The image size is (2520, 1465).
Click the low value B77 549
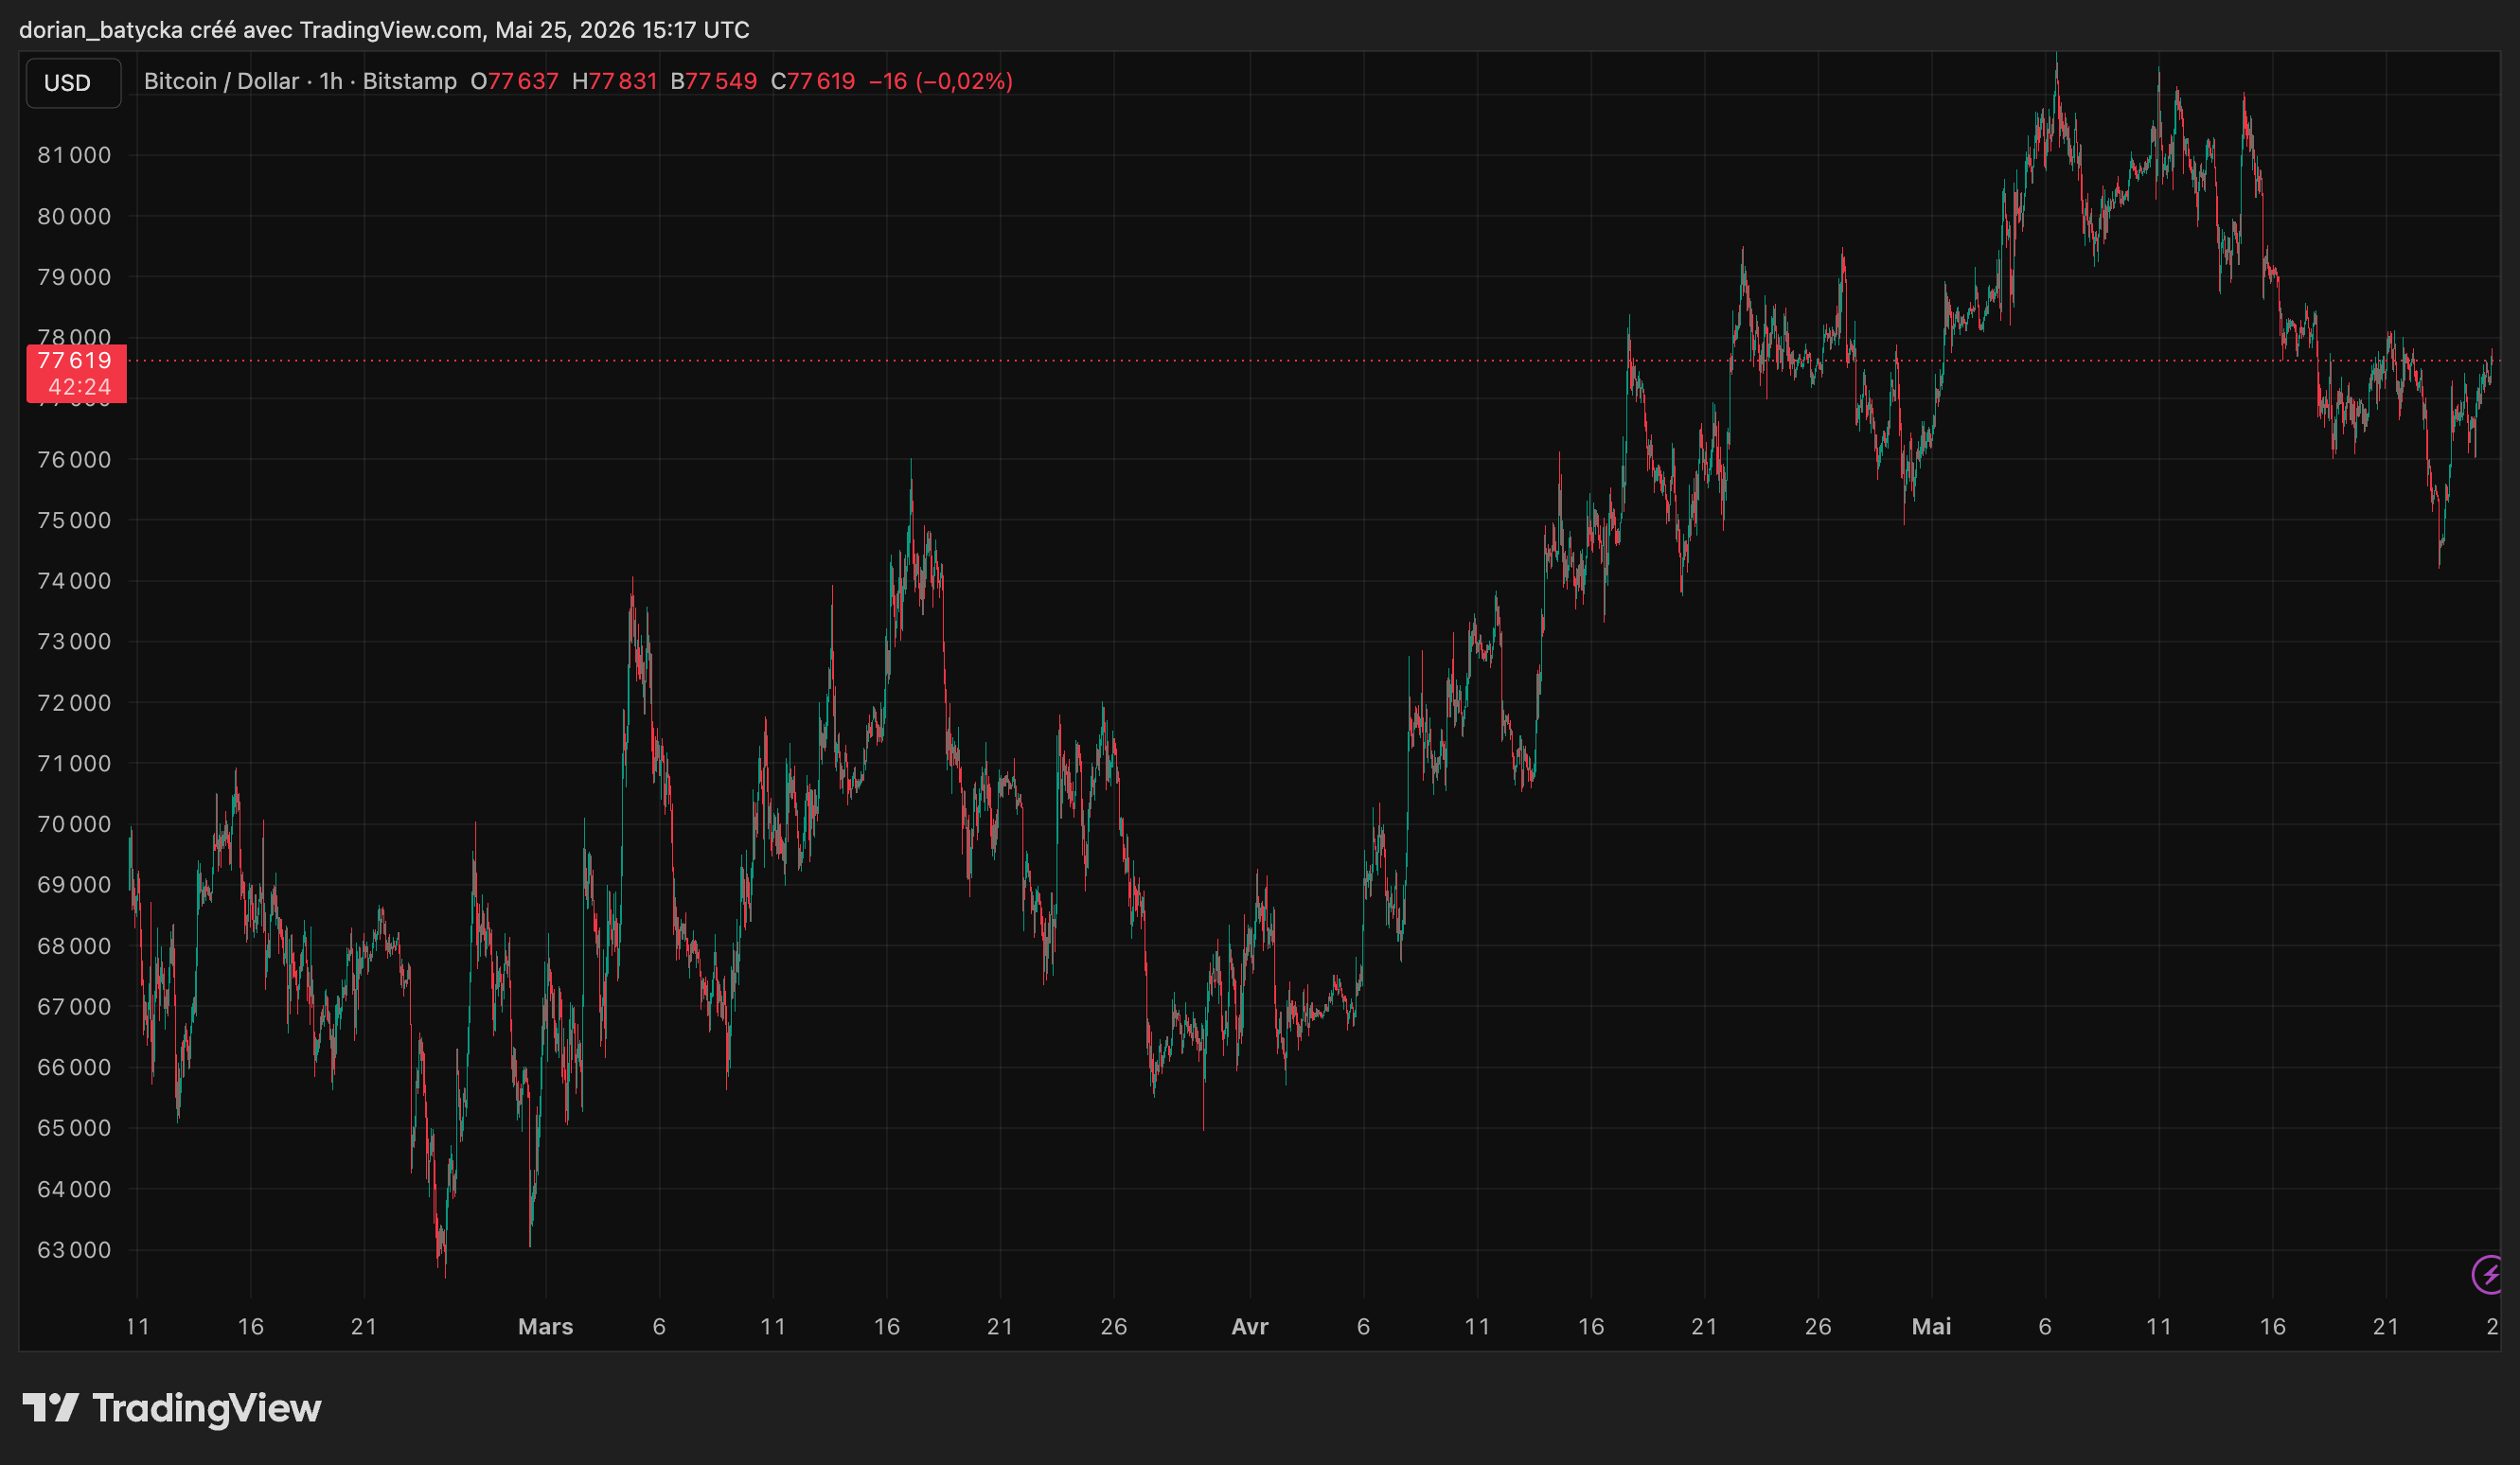click(x=713, y=81)
